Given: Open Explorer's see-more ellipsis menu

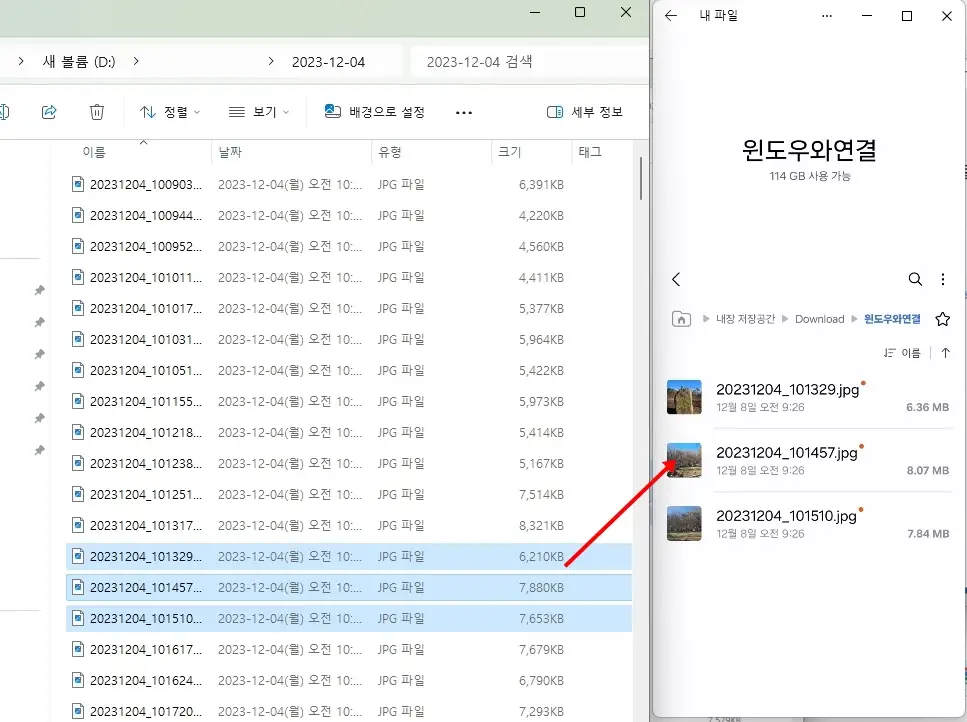Looking at the screenshot, I should click(x=463, y=112).
